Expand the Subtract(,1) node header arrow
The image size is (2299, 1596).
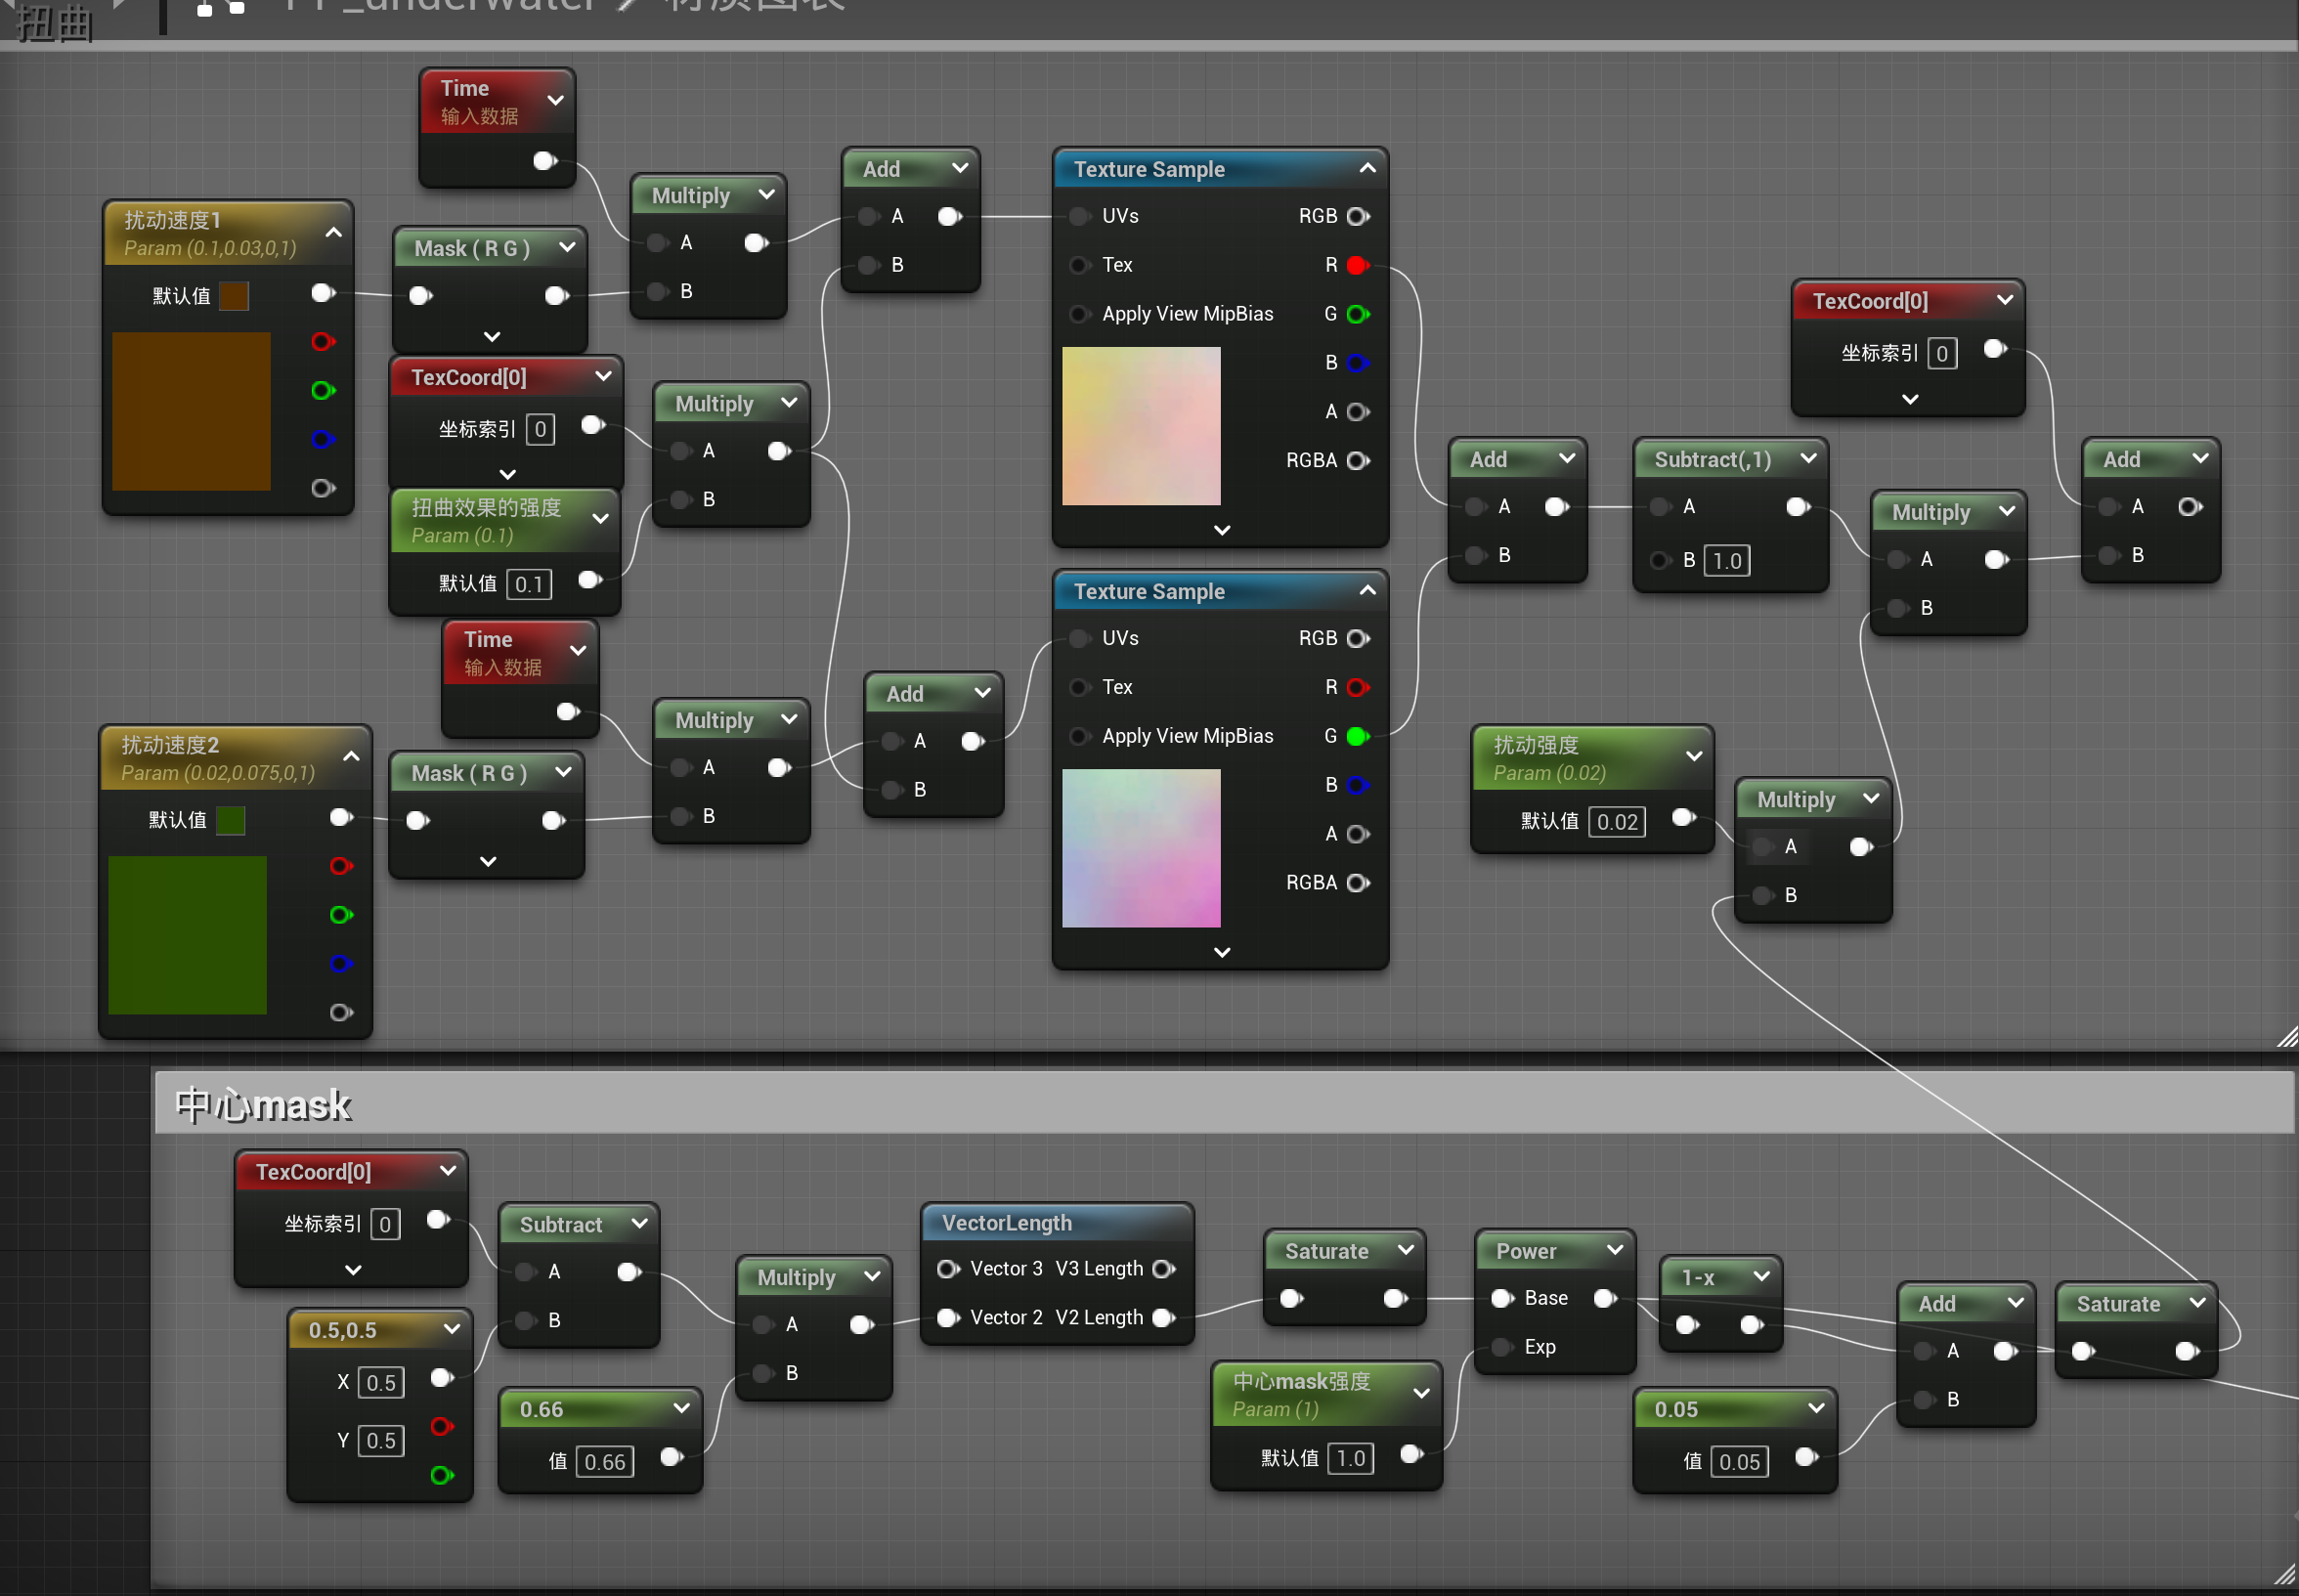(1808, 458)
